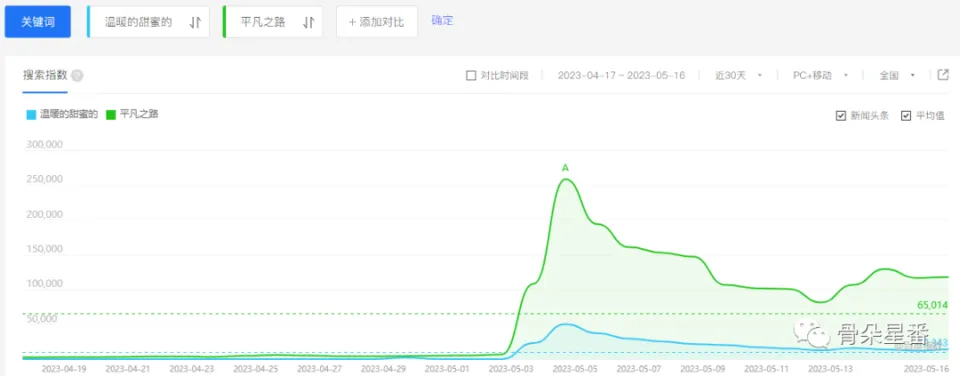Open the export/share icon at top right
Image resolution: width=960 pixels, height=376 pixels.
[943, 75]
